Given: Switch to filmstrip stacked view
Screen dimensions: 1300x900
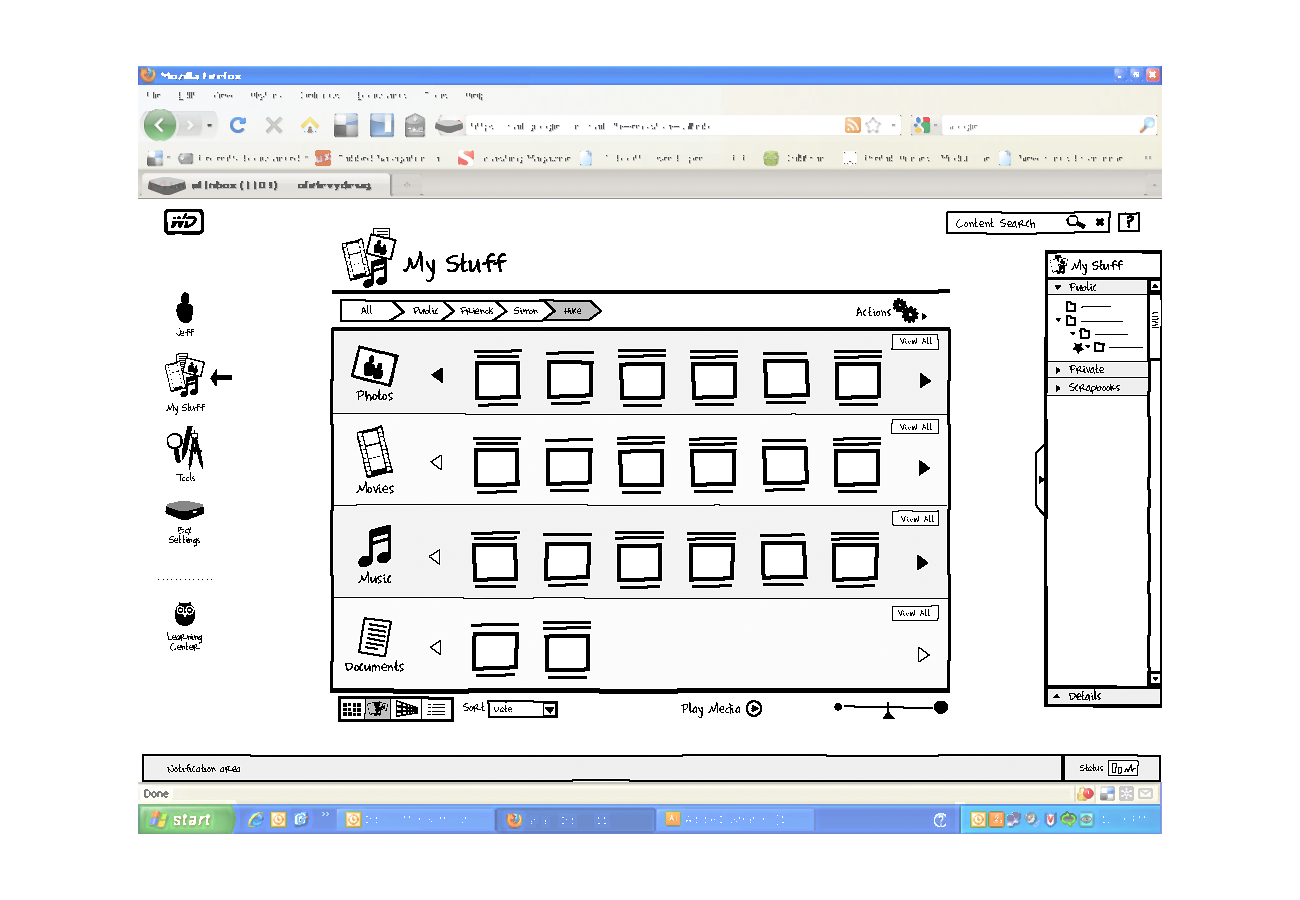Looking at the screenshot, I should pyautogui.click(x=407, y=709).
